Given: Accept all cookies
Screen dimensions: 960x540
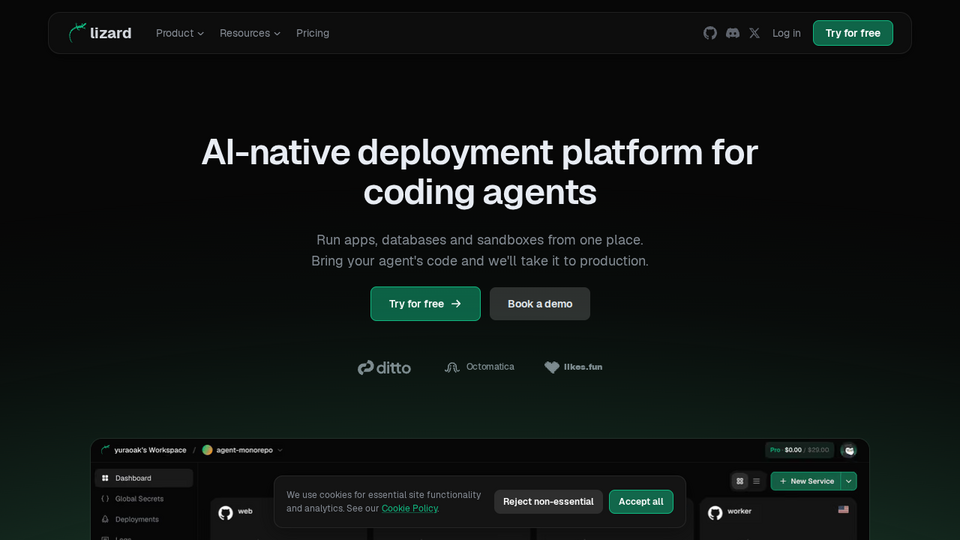Looking at the screenshot, I should tap(640, 501).
